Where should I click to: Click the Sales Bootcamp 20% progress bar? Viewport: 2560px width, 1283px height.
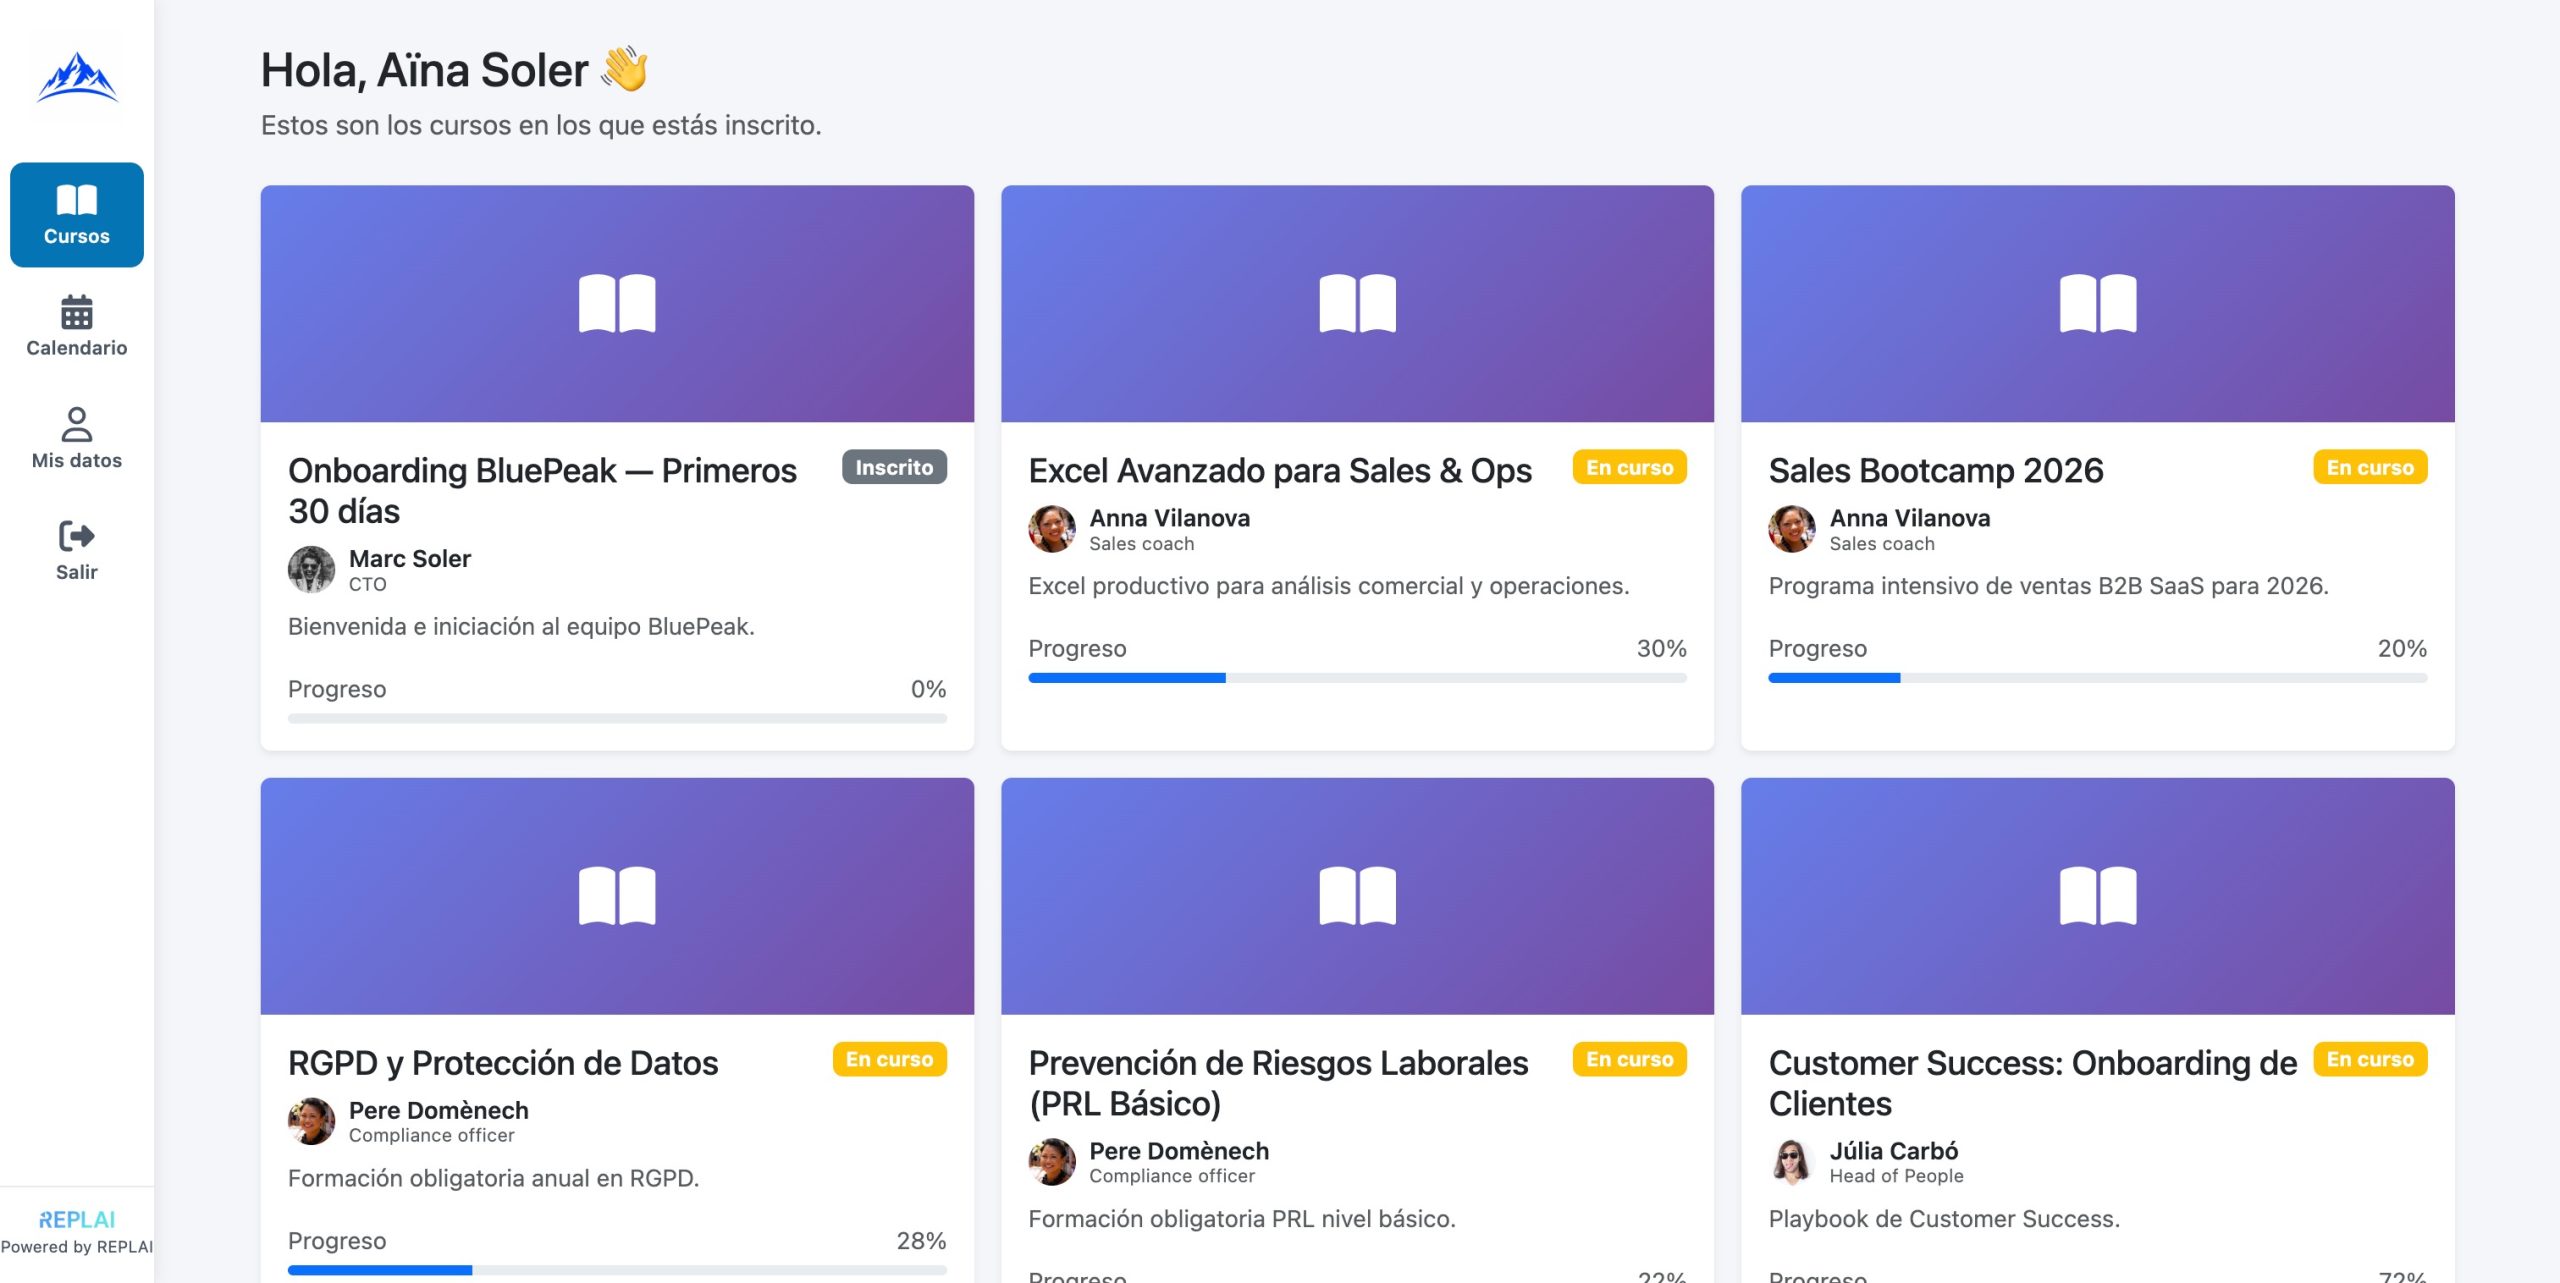[x=2098, y=678]
